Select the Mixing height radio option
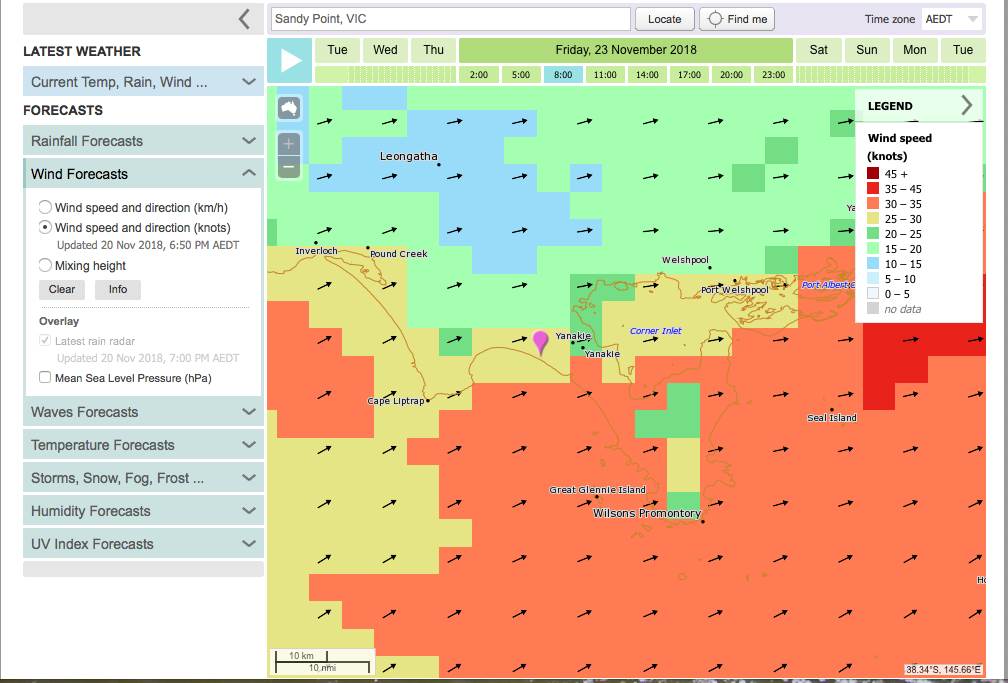Viewport: 1008px width, 683px height. pos(45,266)
